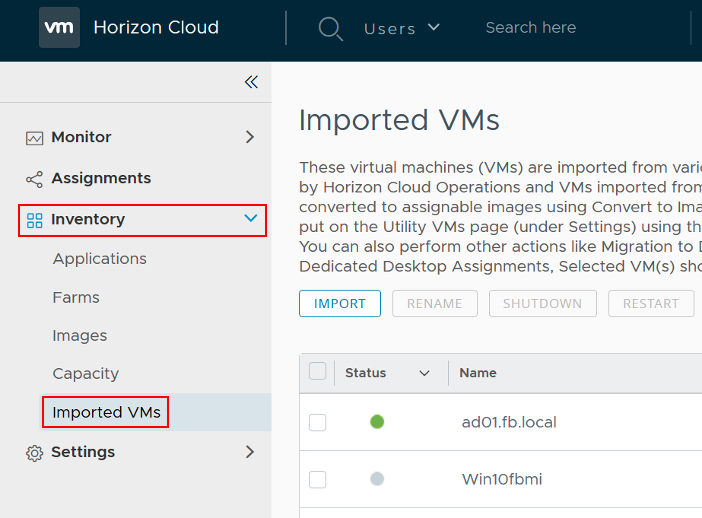This screenshot has width=702, height=518.
Task: Click the Settings gear icon
Action: click(34, 453)
